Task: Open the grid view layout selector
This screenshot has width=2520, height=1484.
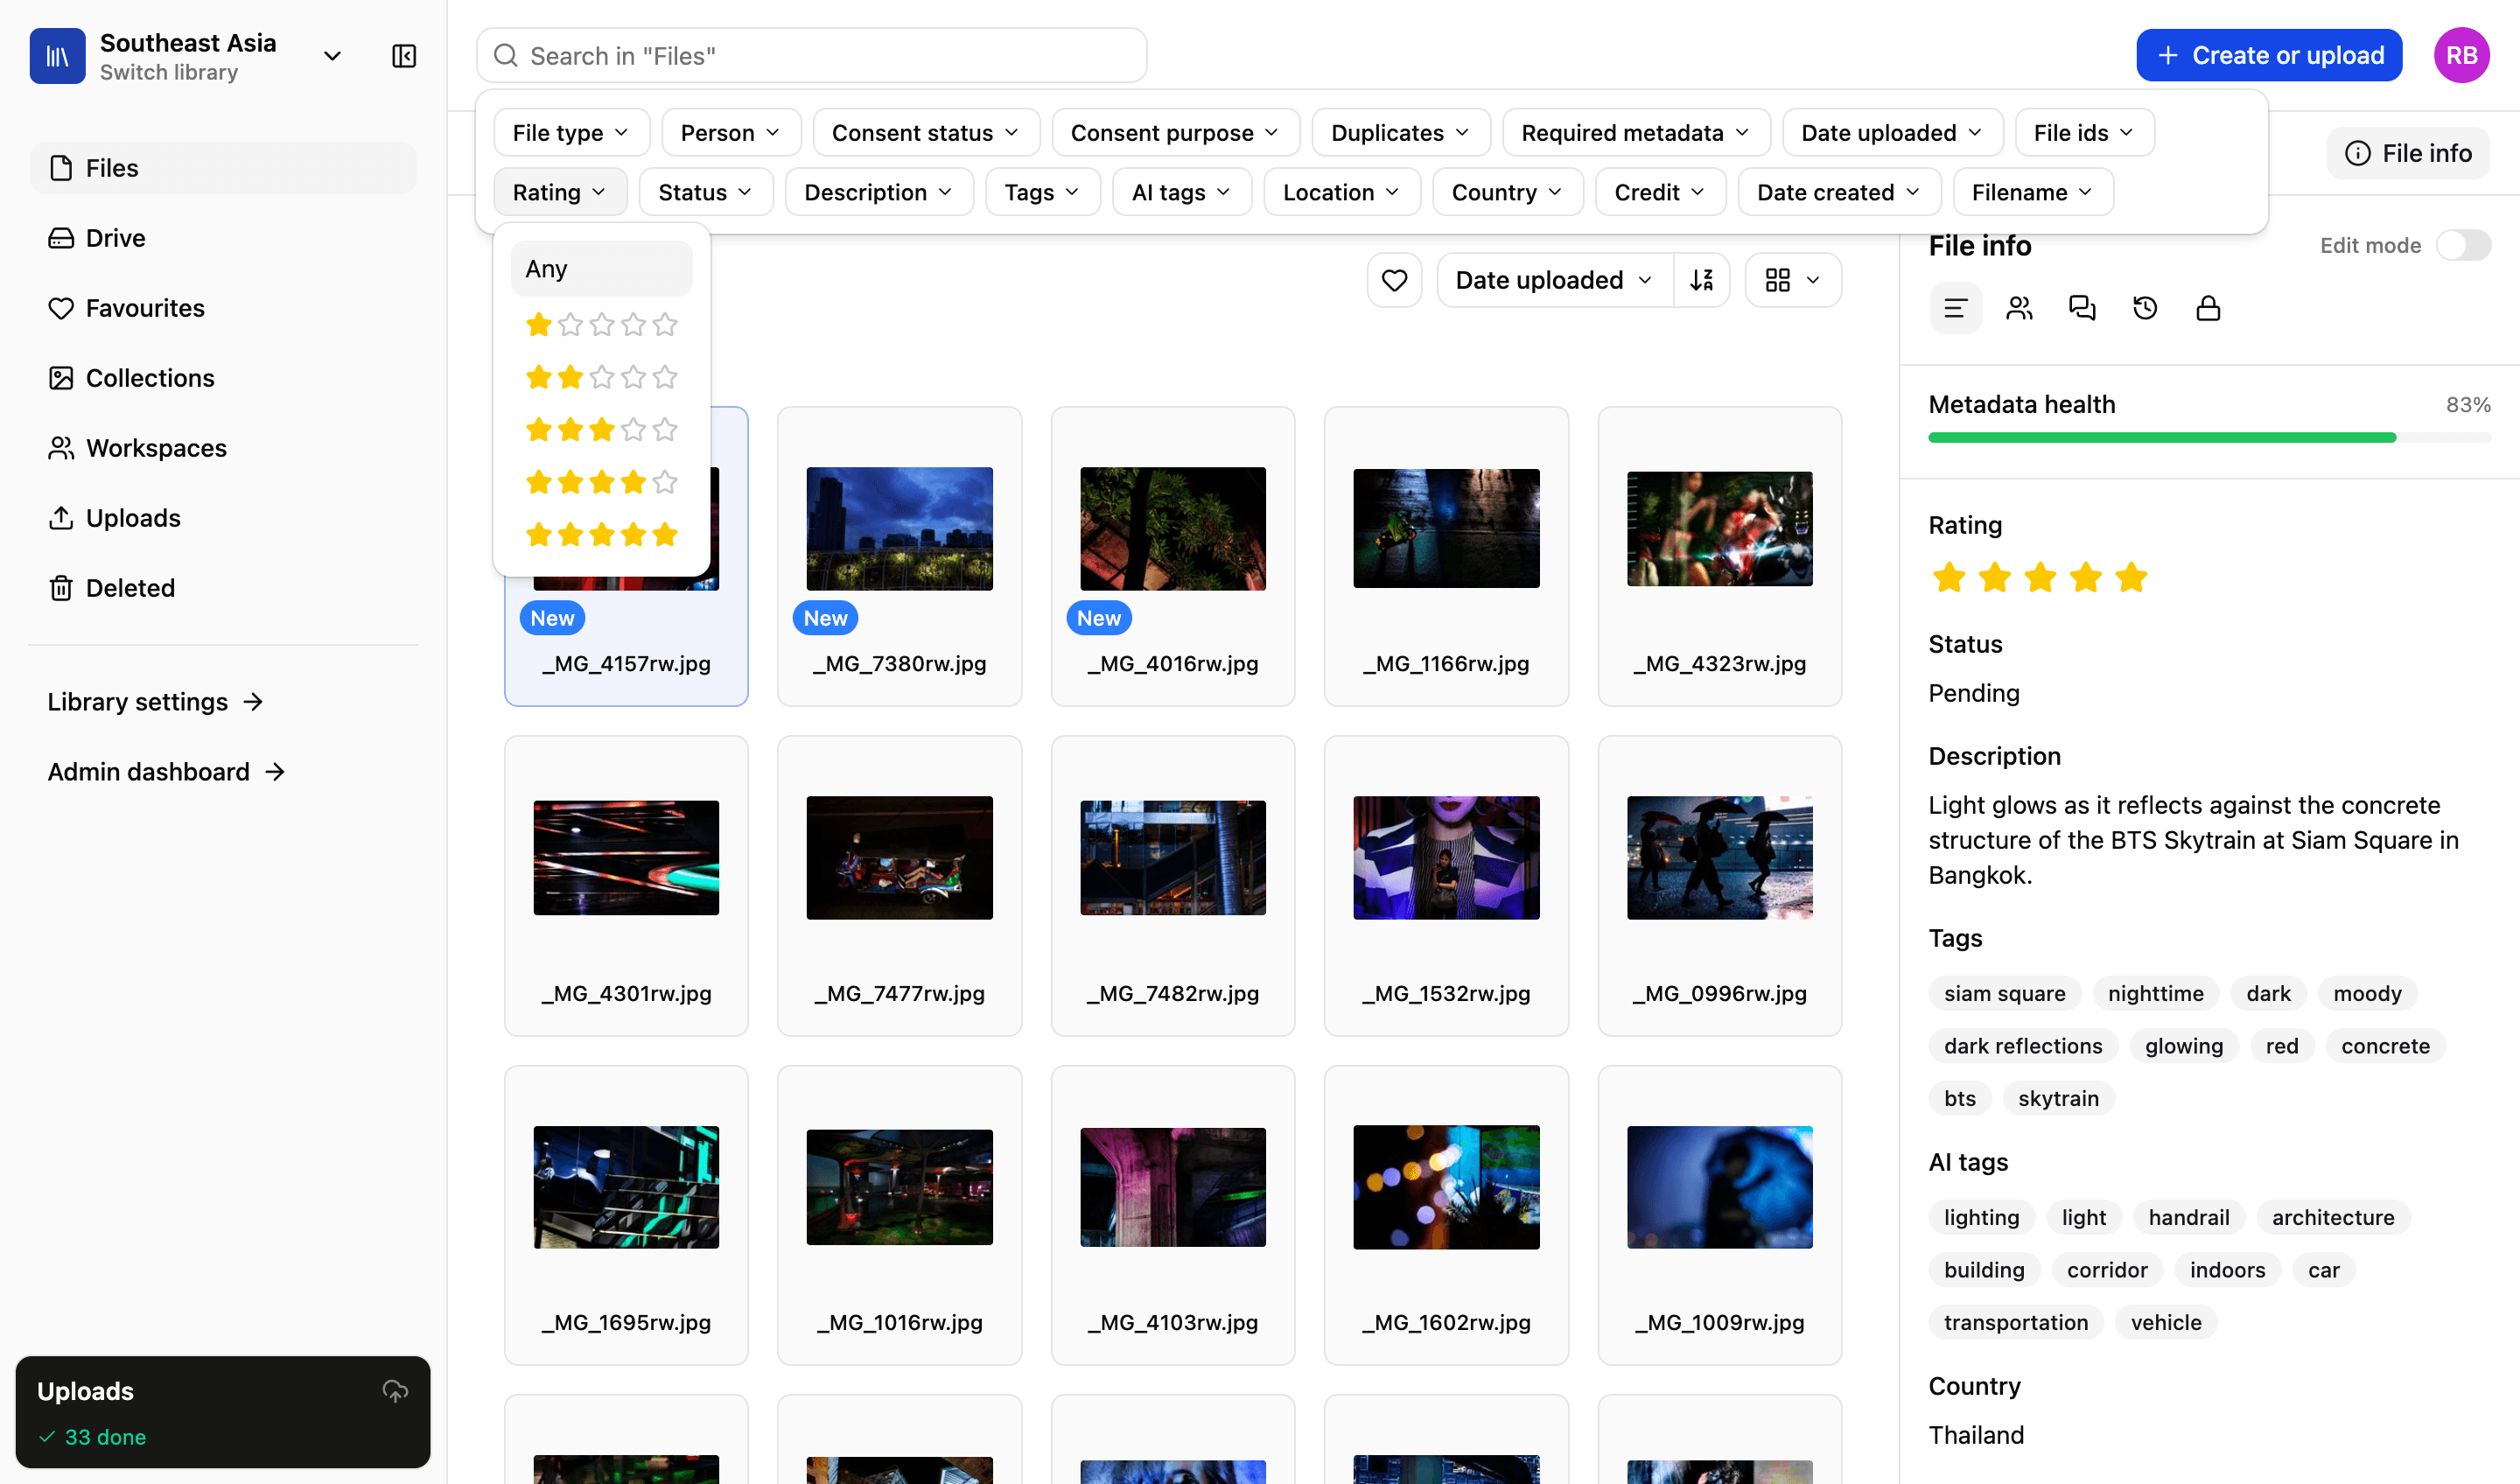Action: coord(1792,280)
